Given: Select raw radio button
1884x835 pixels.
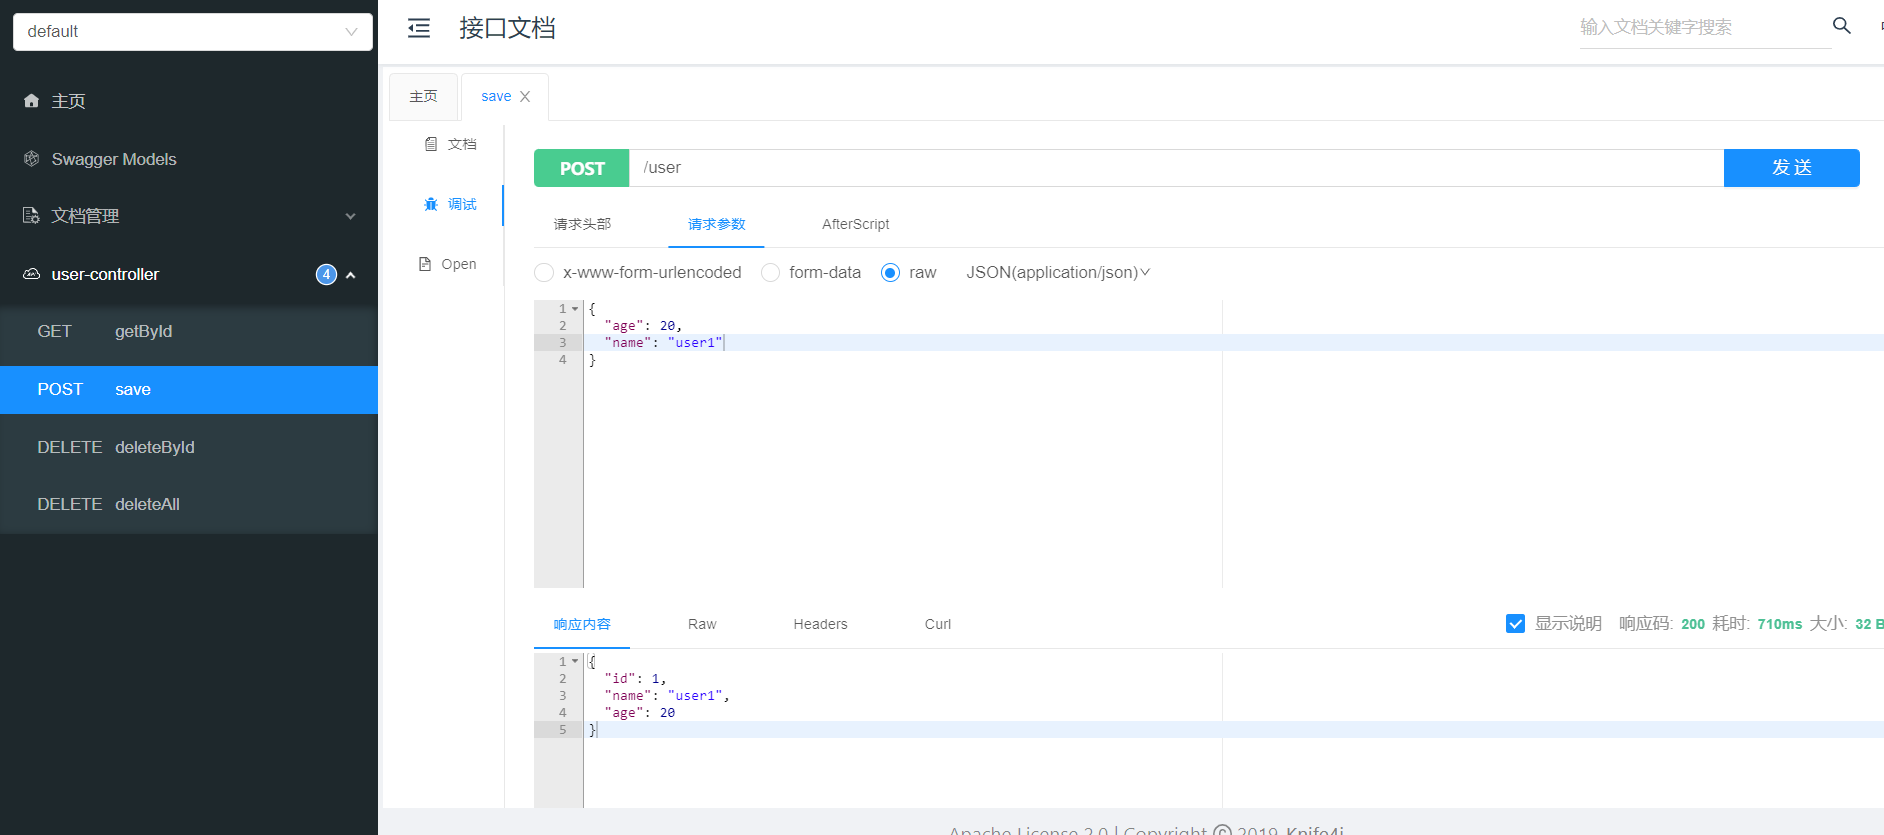Looking at the screenshot, I should point(890,273).
